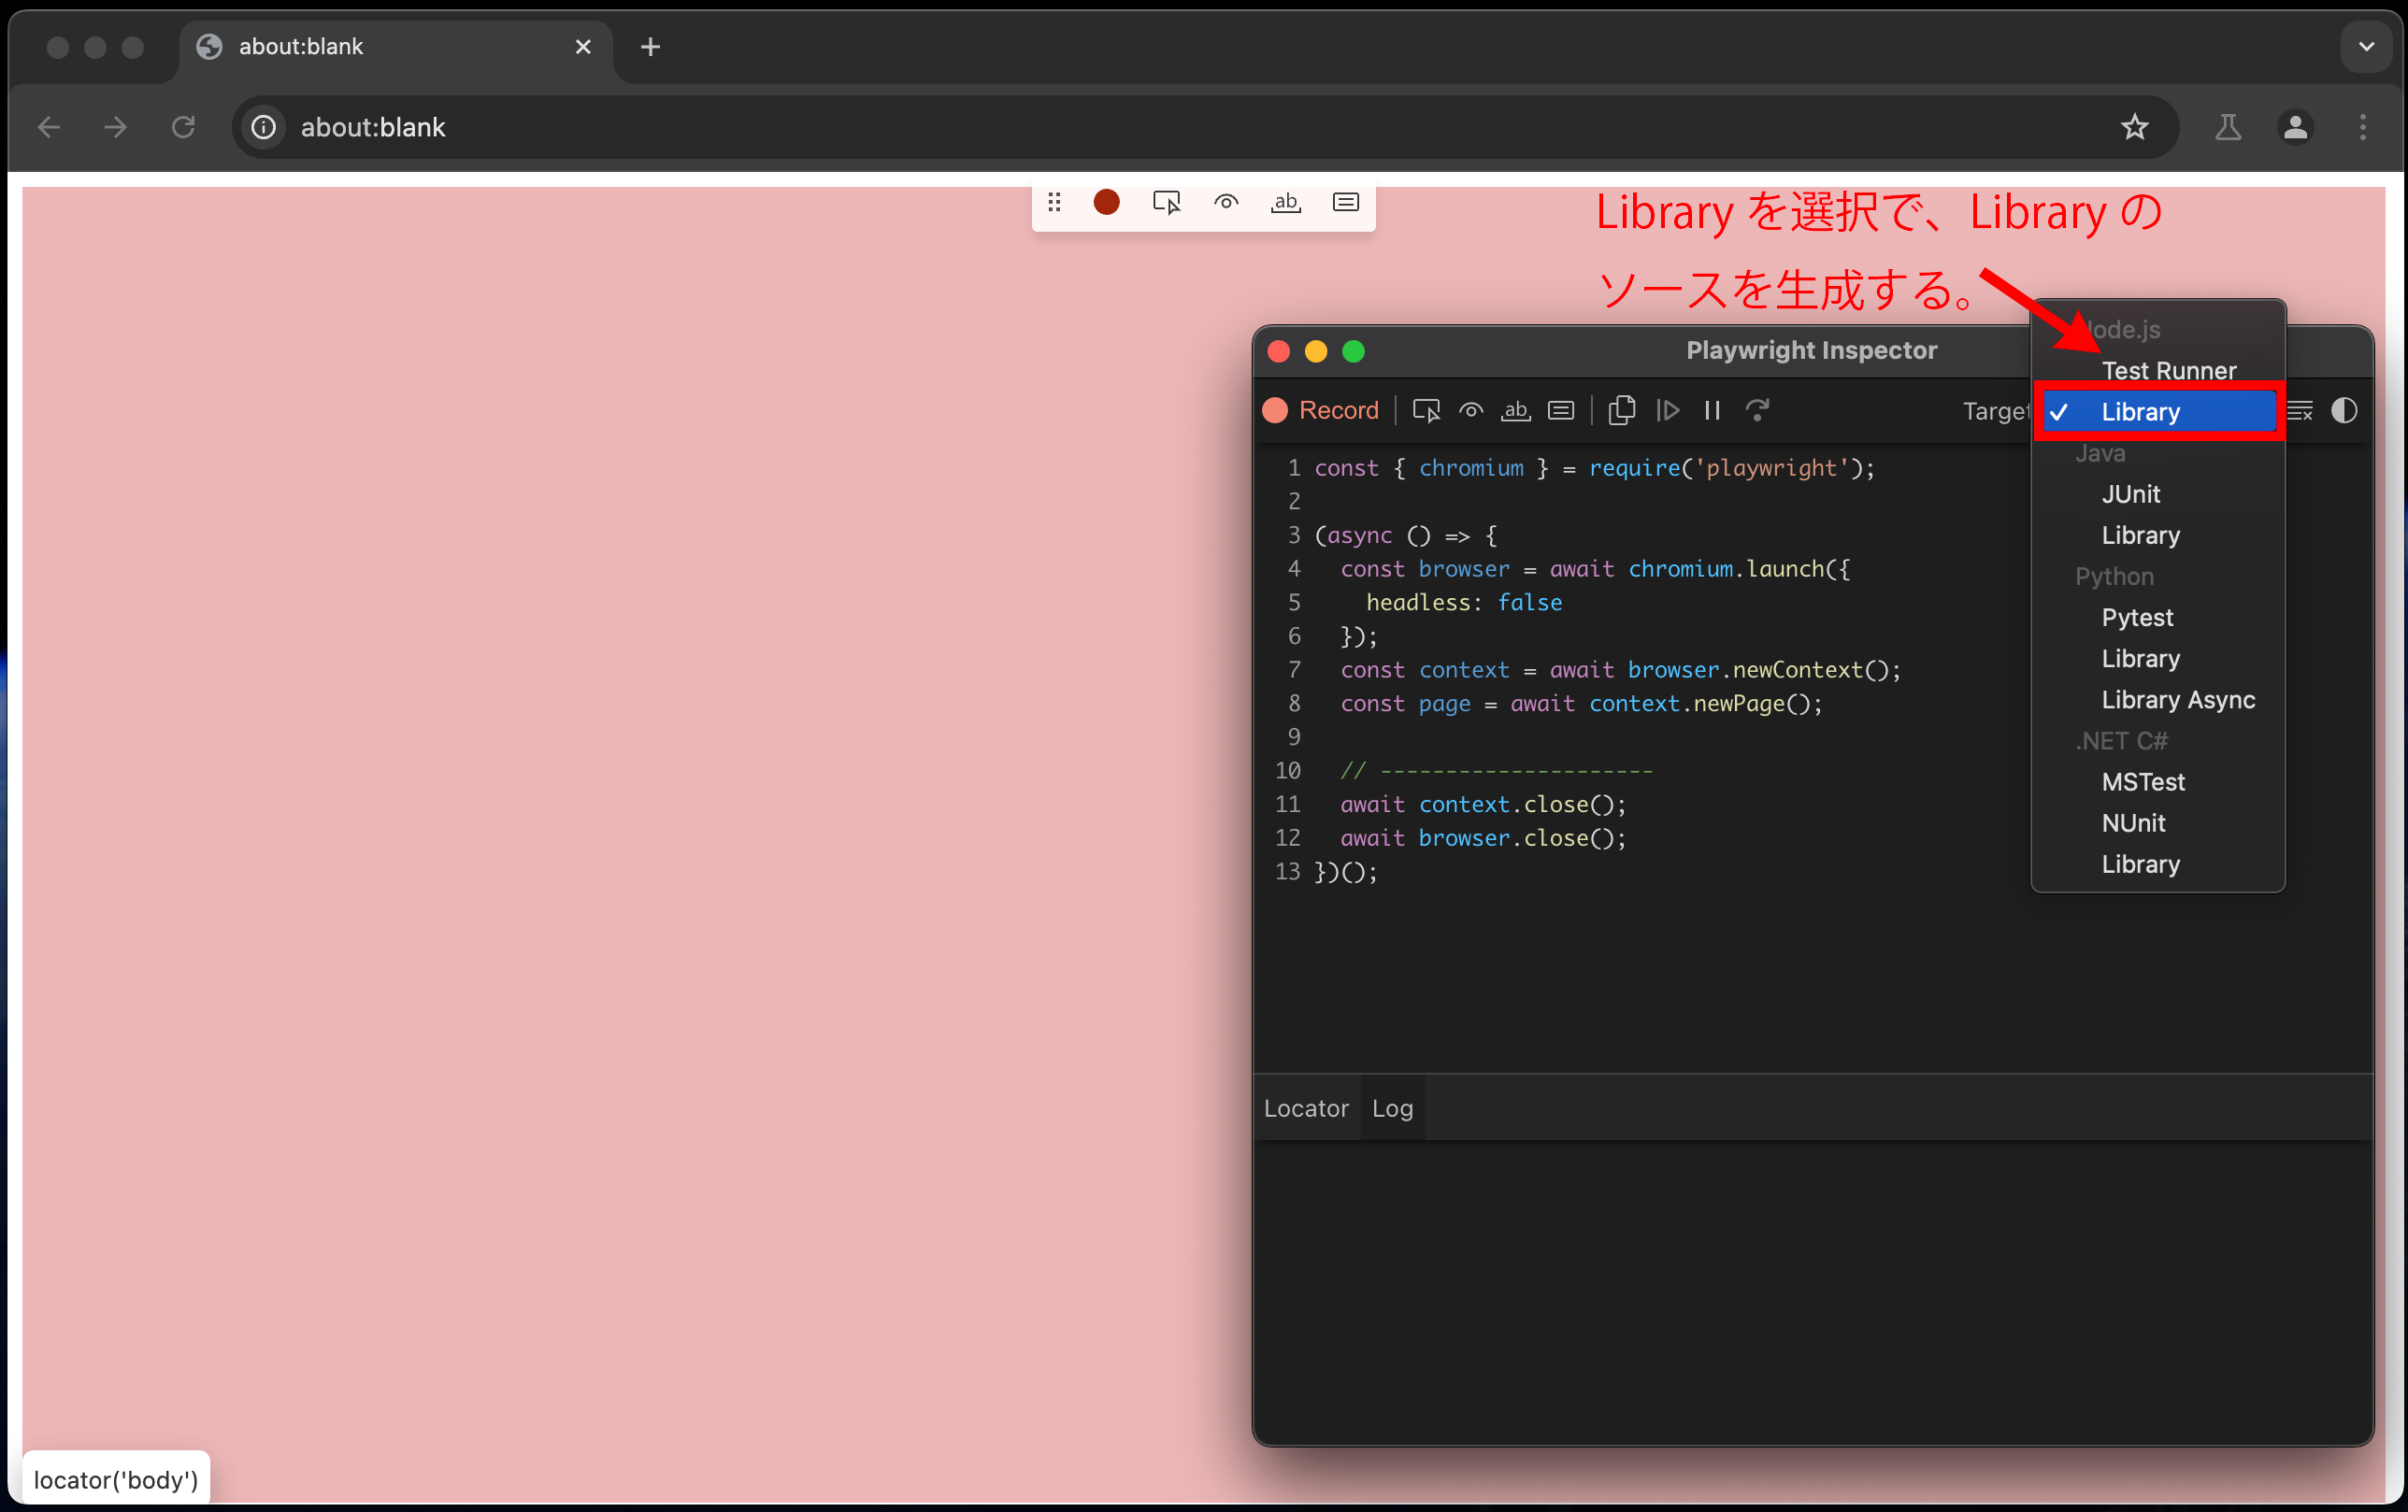
Task: Toggle the Inspector dark mode contrast icon
Action: 2345,410
